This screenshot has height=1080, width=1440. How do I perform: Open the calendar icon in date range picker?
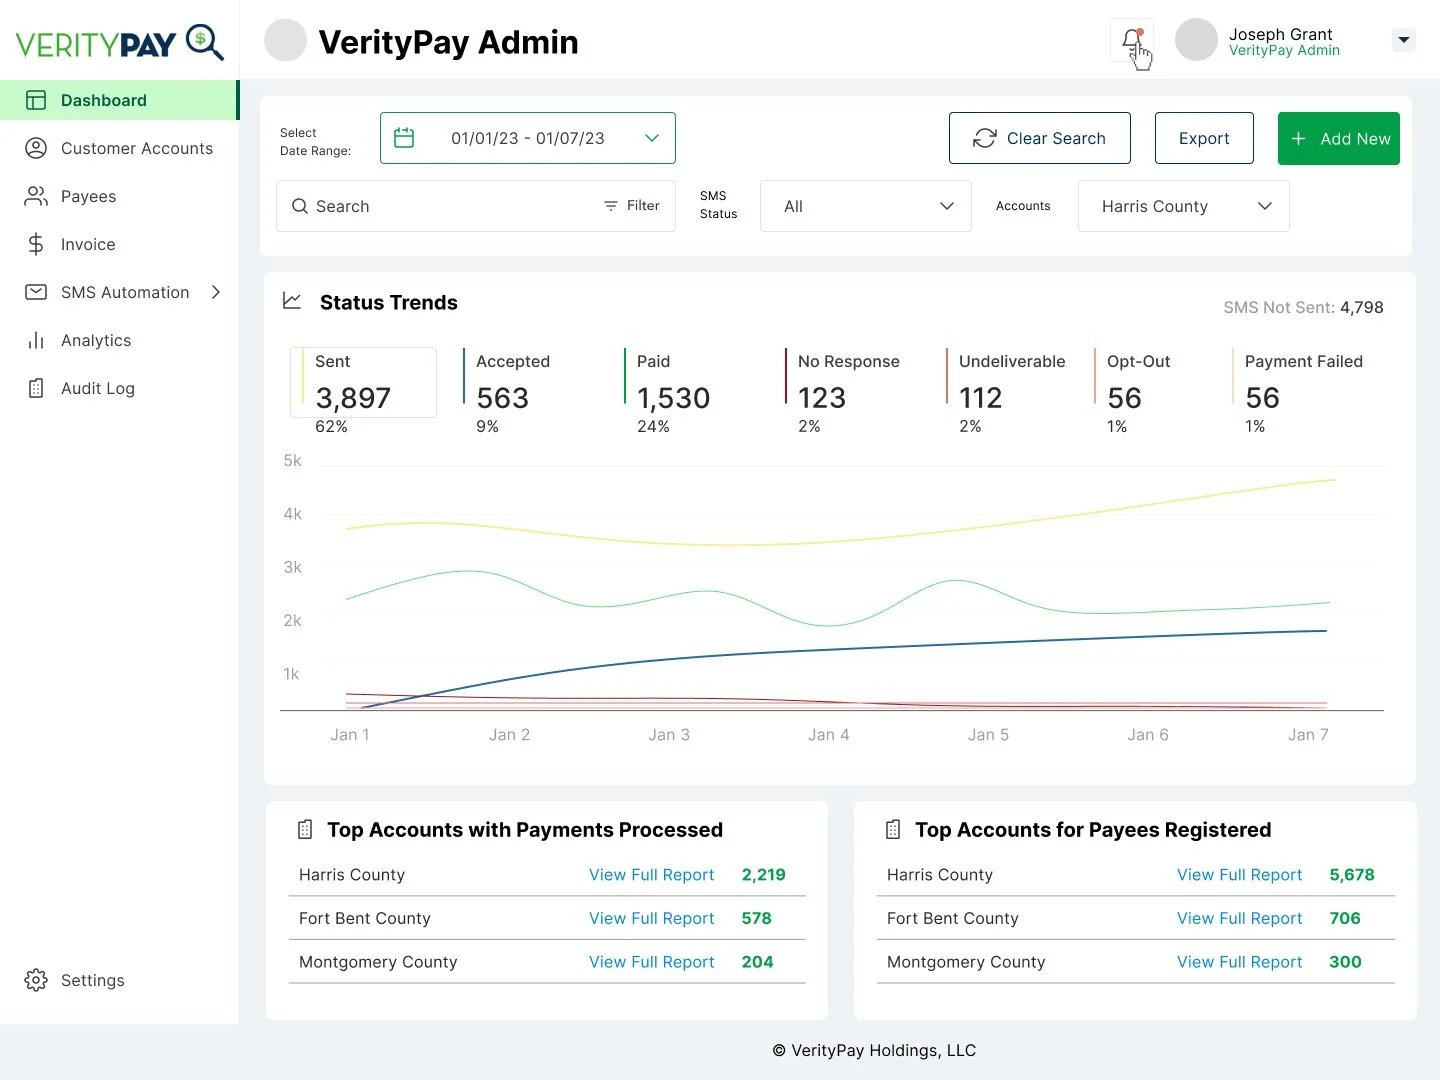[x=404, y=138]
